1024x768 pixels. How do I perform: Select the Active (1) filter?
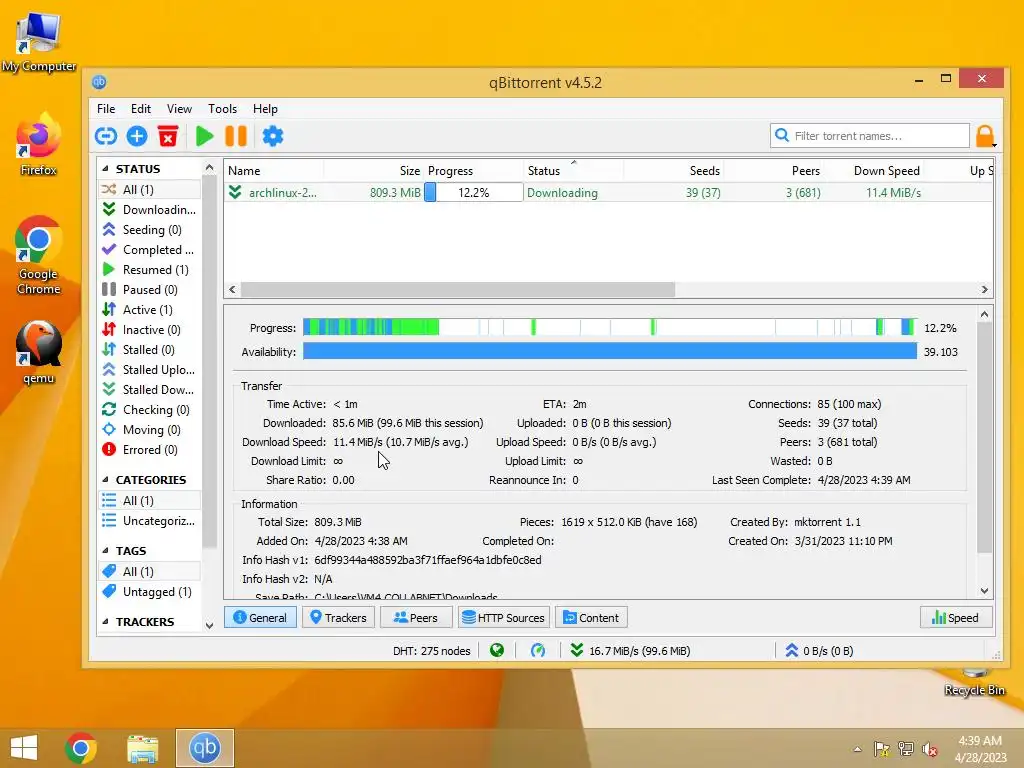(x=150, y=310)
